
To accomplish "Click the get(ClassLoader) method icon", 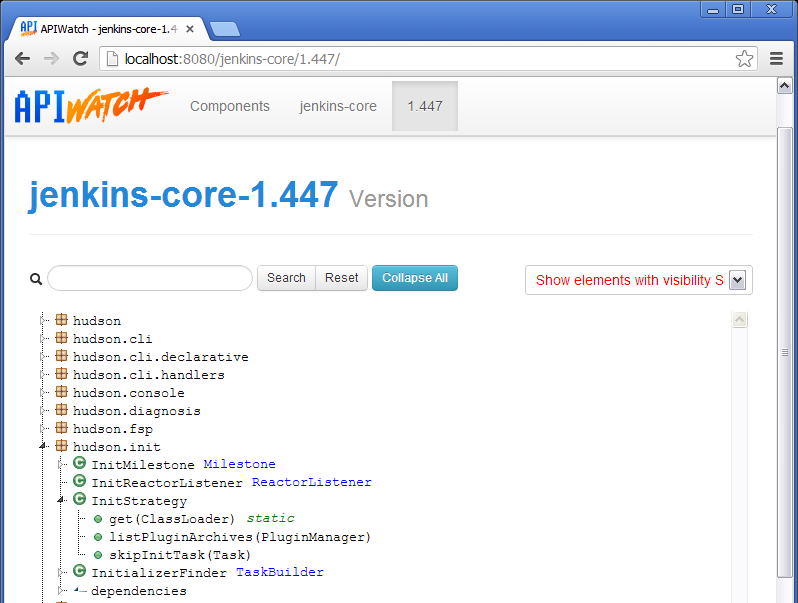I will tap(98, 519).
